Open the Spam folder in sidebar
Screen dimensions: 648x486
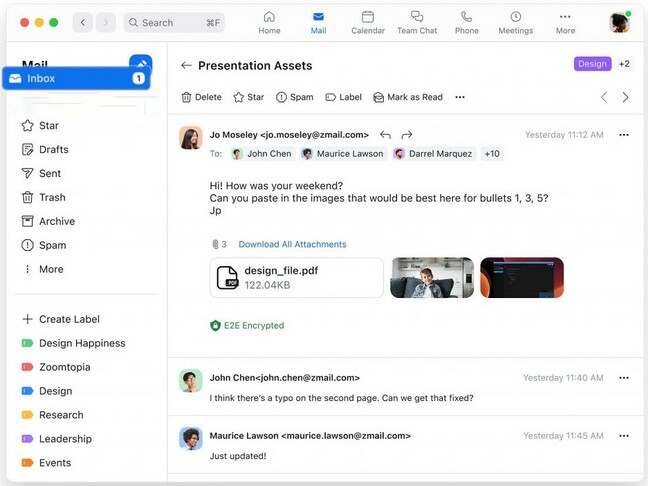43,245
